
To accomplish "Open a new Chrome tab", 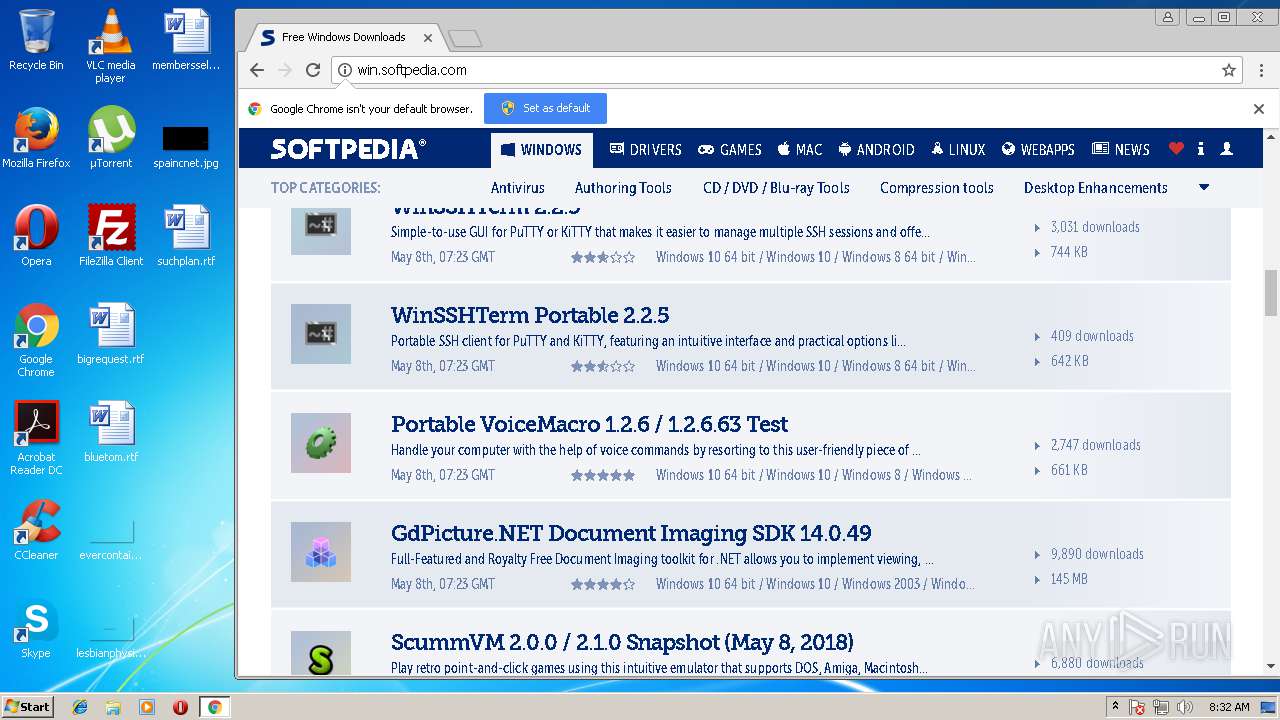I will [465, 39].
